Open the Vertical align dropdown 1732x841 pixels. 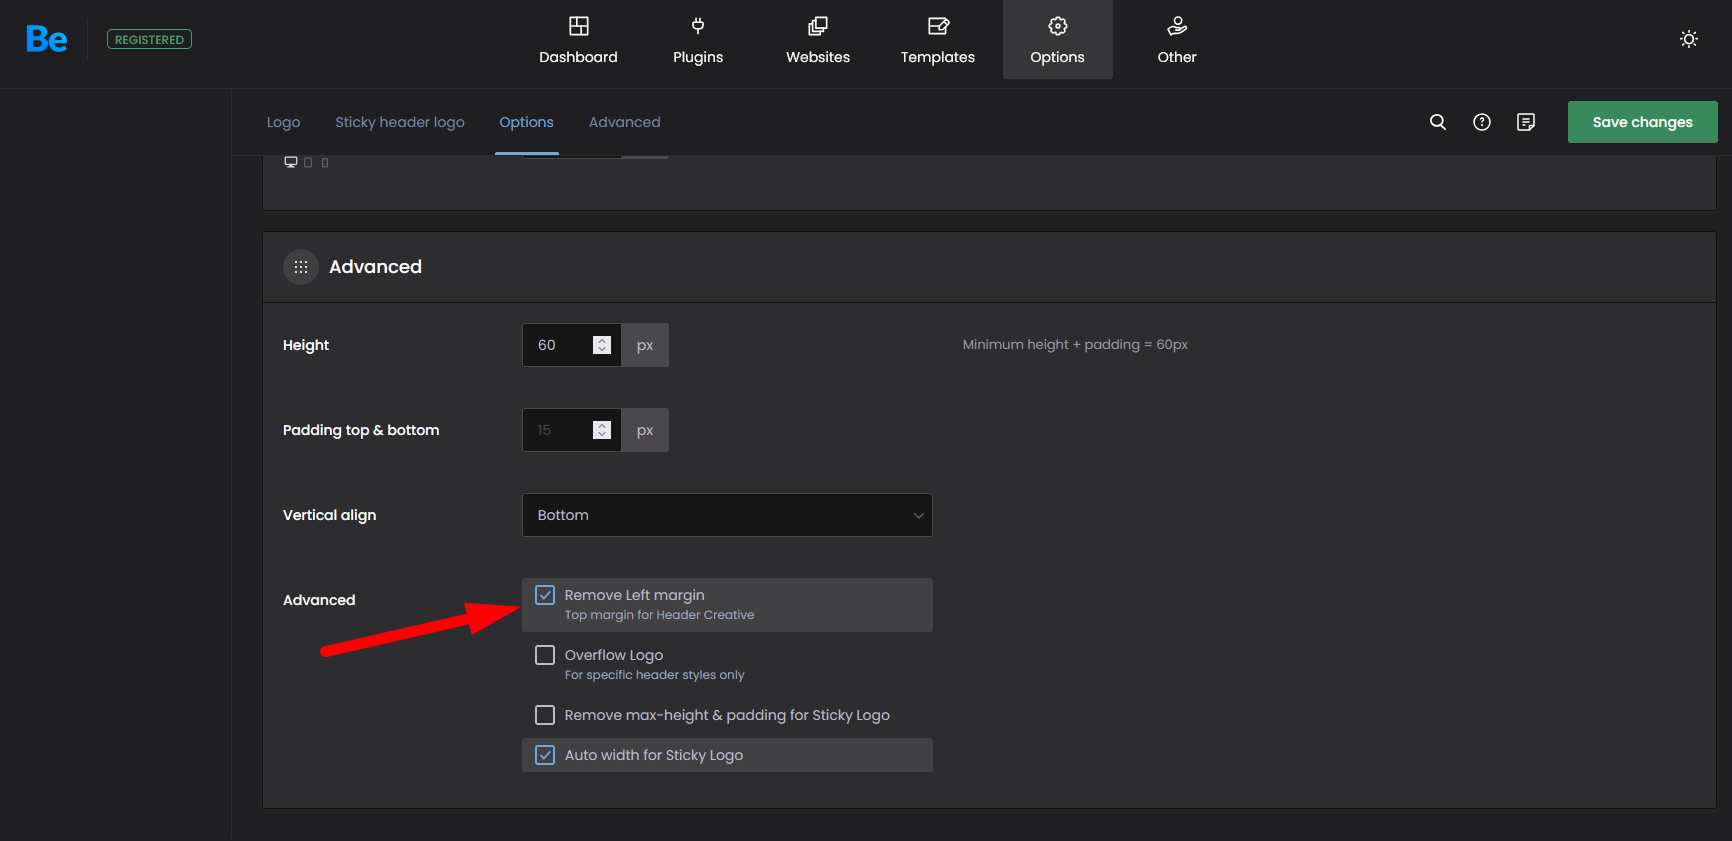pyautogui.click(x=727, y=515)
